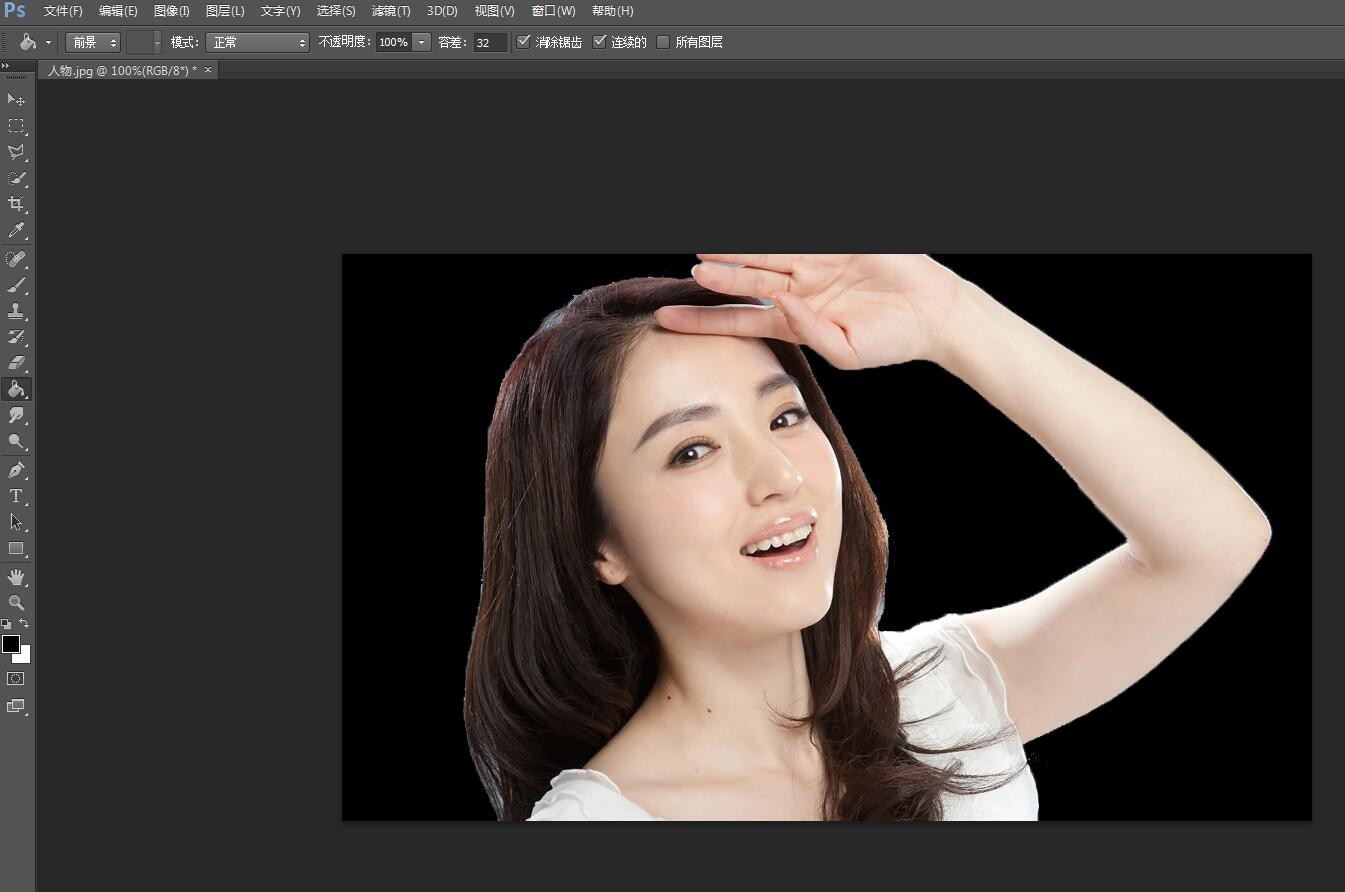Select the Quick Selection tool
This screenshot has width=1345, height=892.
click(x=16, y=178)
